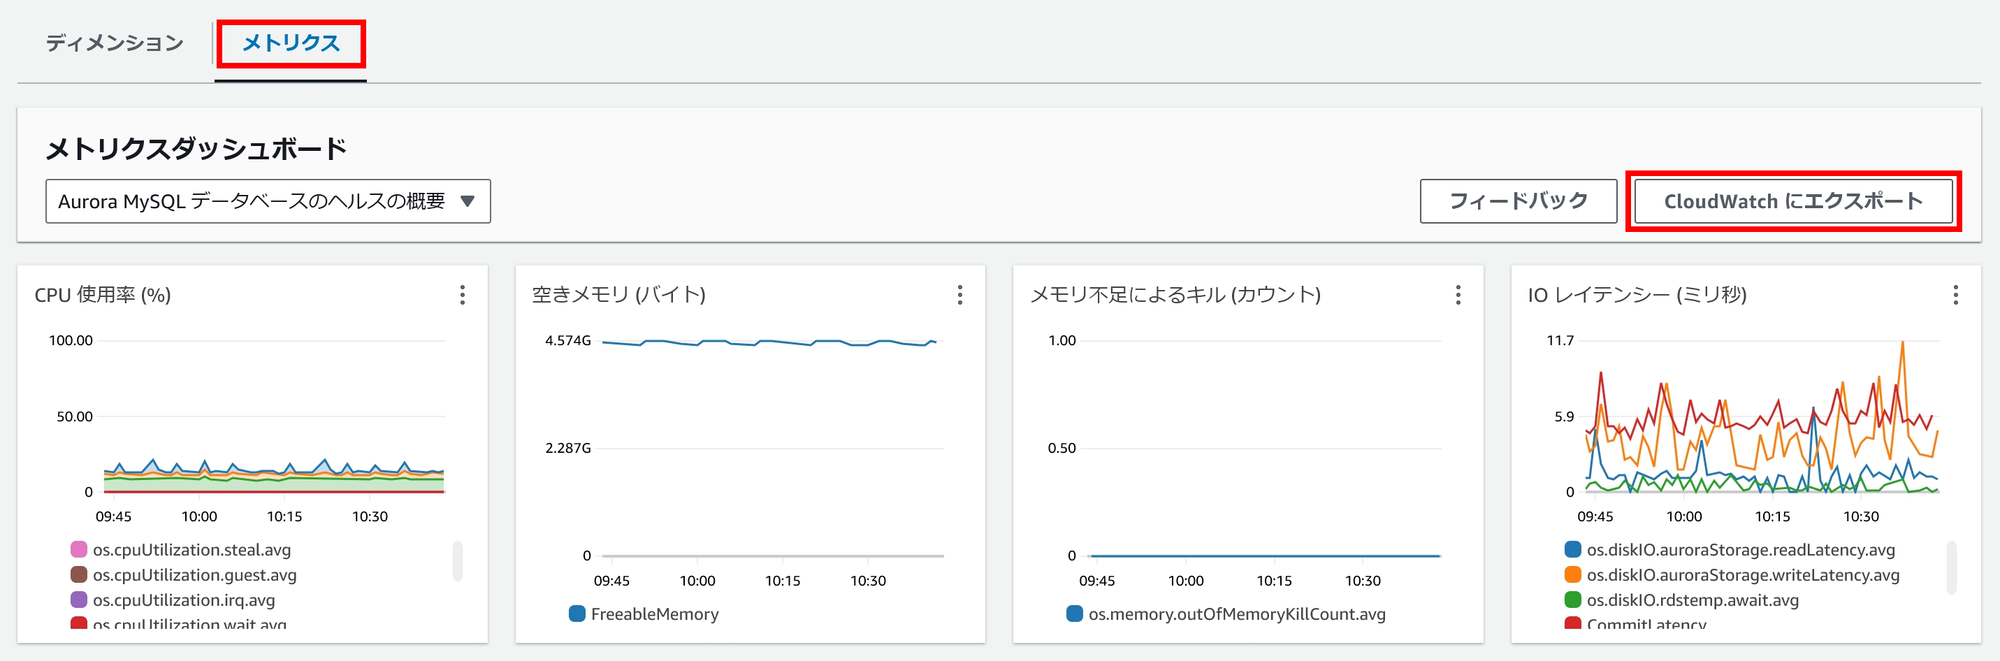Click the フィードバック button
Screen dimensions: 2000x661
pyautogui.click(x=1518, y=201)
